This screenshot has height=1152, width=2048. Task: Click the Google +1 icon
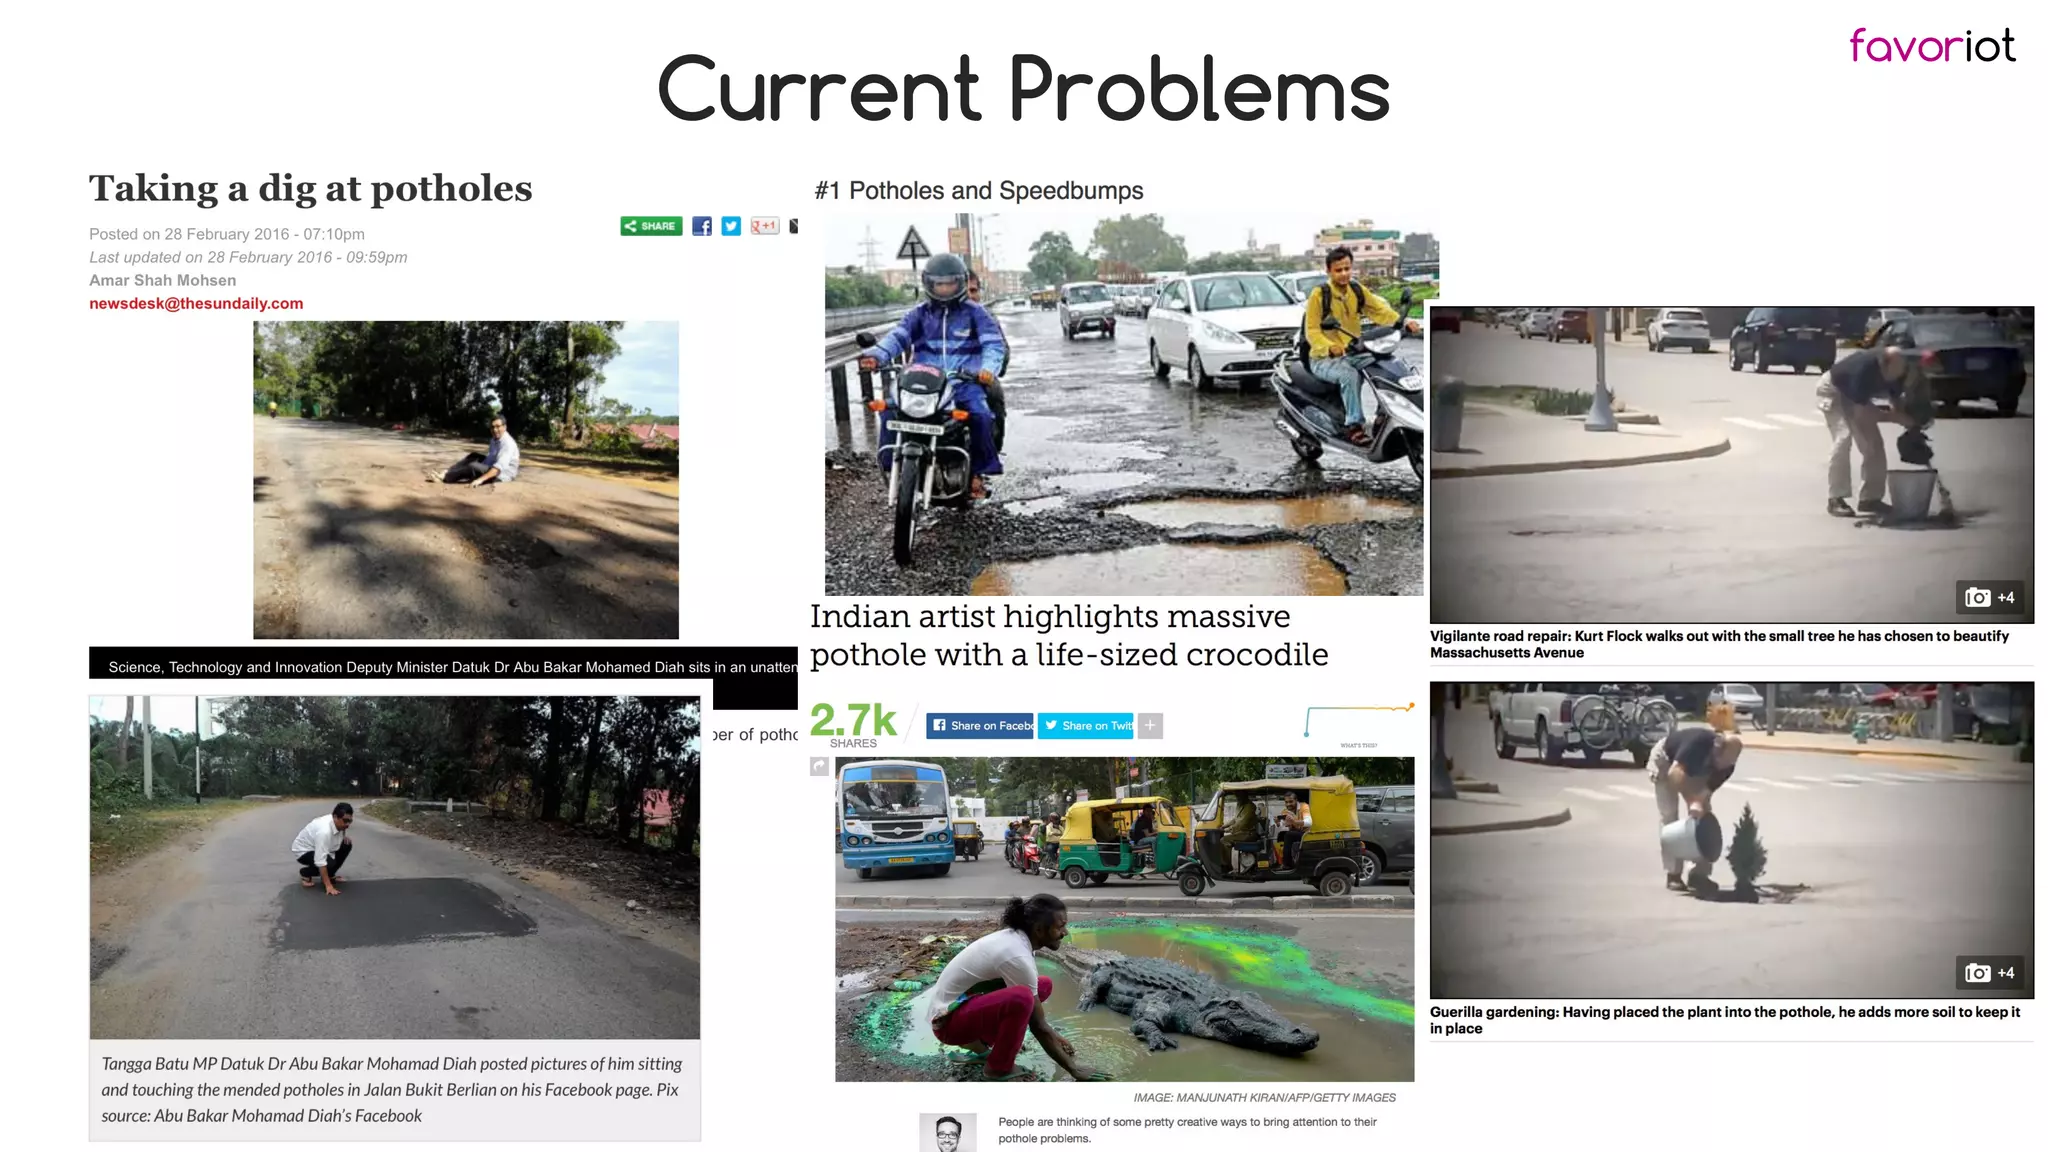point(764,226)
